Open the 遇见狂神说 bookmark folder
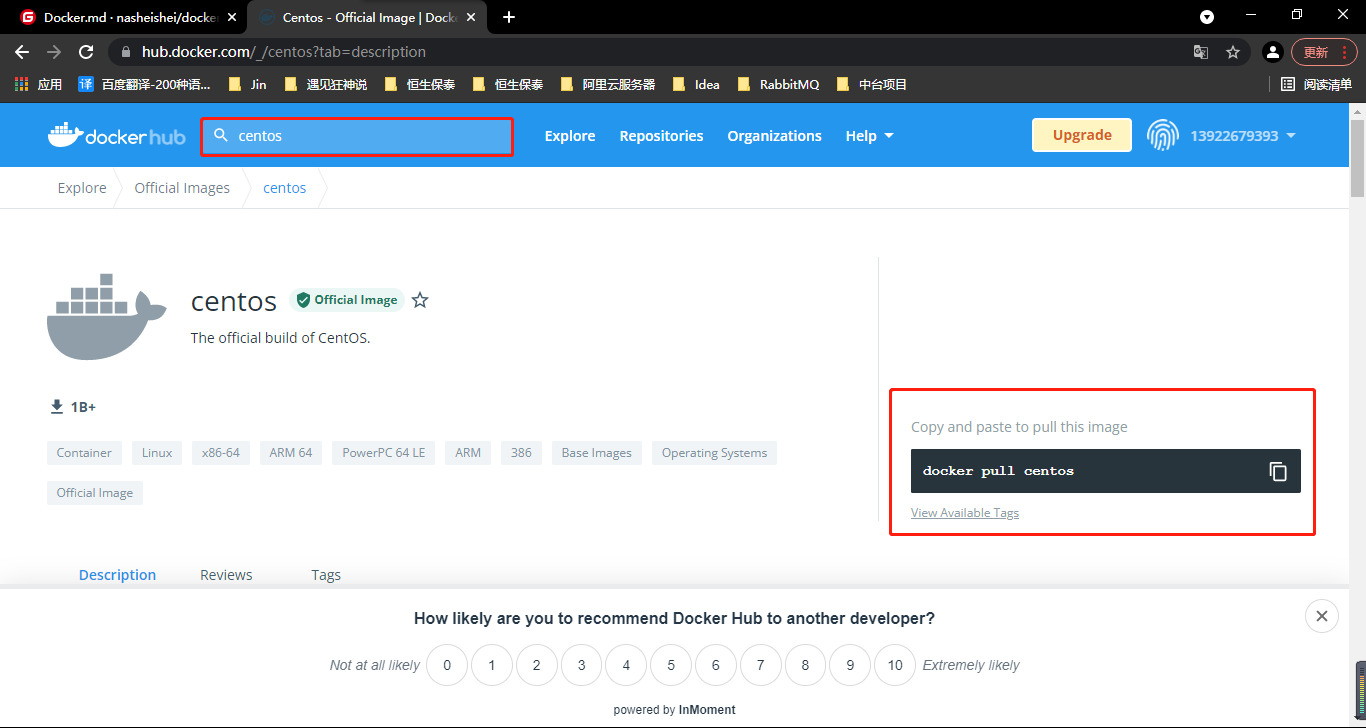The width and height of the screenshot is (1366, 728). (326, 85)
